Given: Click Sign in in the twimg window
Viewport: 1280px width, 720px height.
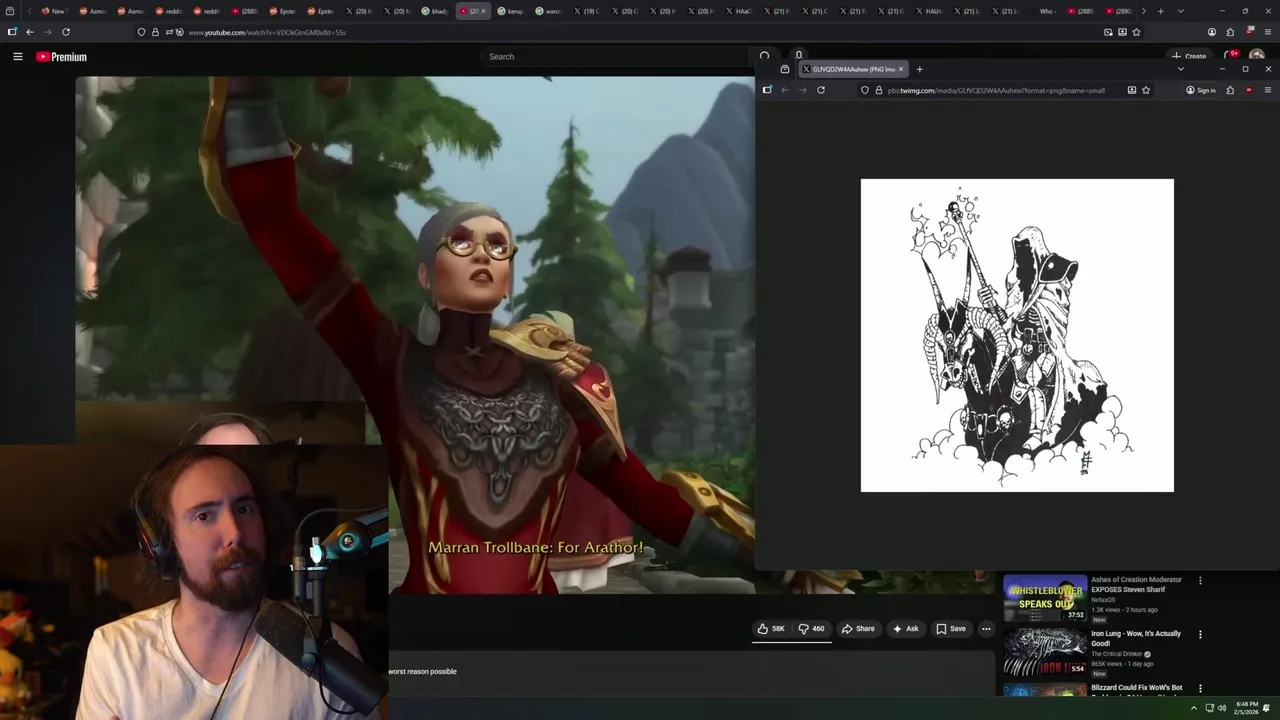Looking at the screenshot, I should pos(1201,90).
